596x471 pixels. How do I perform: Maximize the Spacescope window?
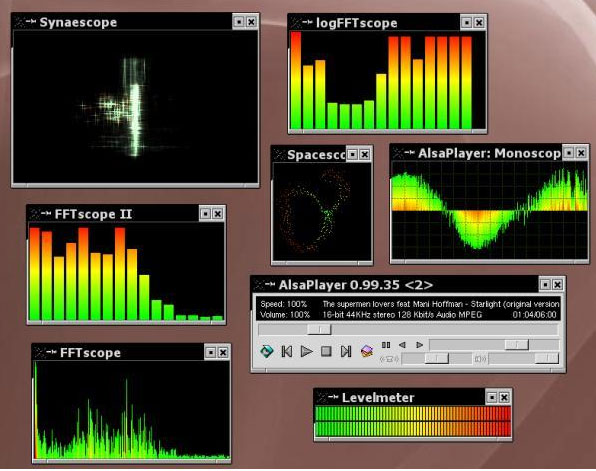(352, 154)
